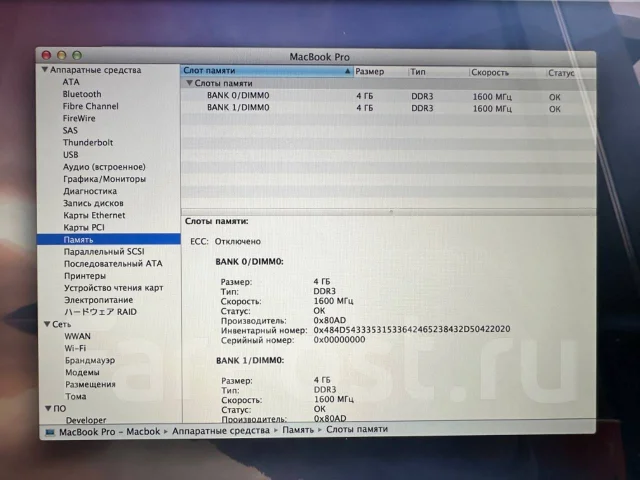Viewport: 640px width, 480px height.
Task: Select Графика/Мониторы entry
Action: (x=104, y=179)
